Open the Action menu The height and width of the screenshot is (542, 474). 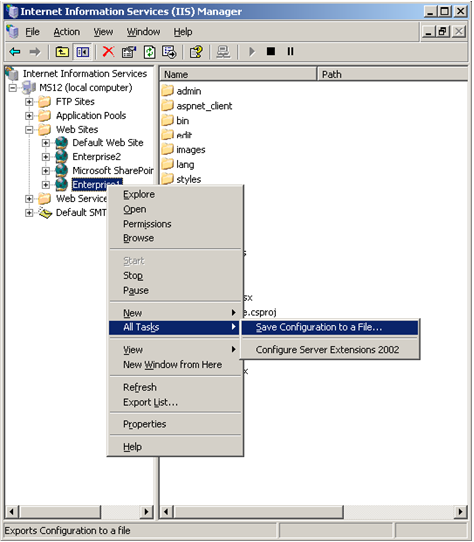(66, 32)
